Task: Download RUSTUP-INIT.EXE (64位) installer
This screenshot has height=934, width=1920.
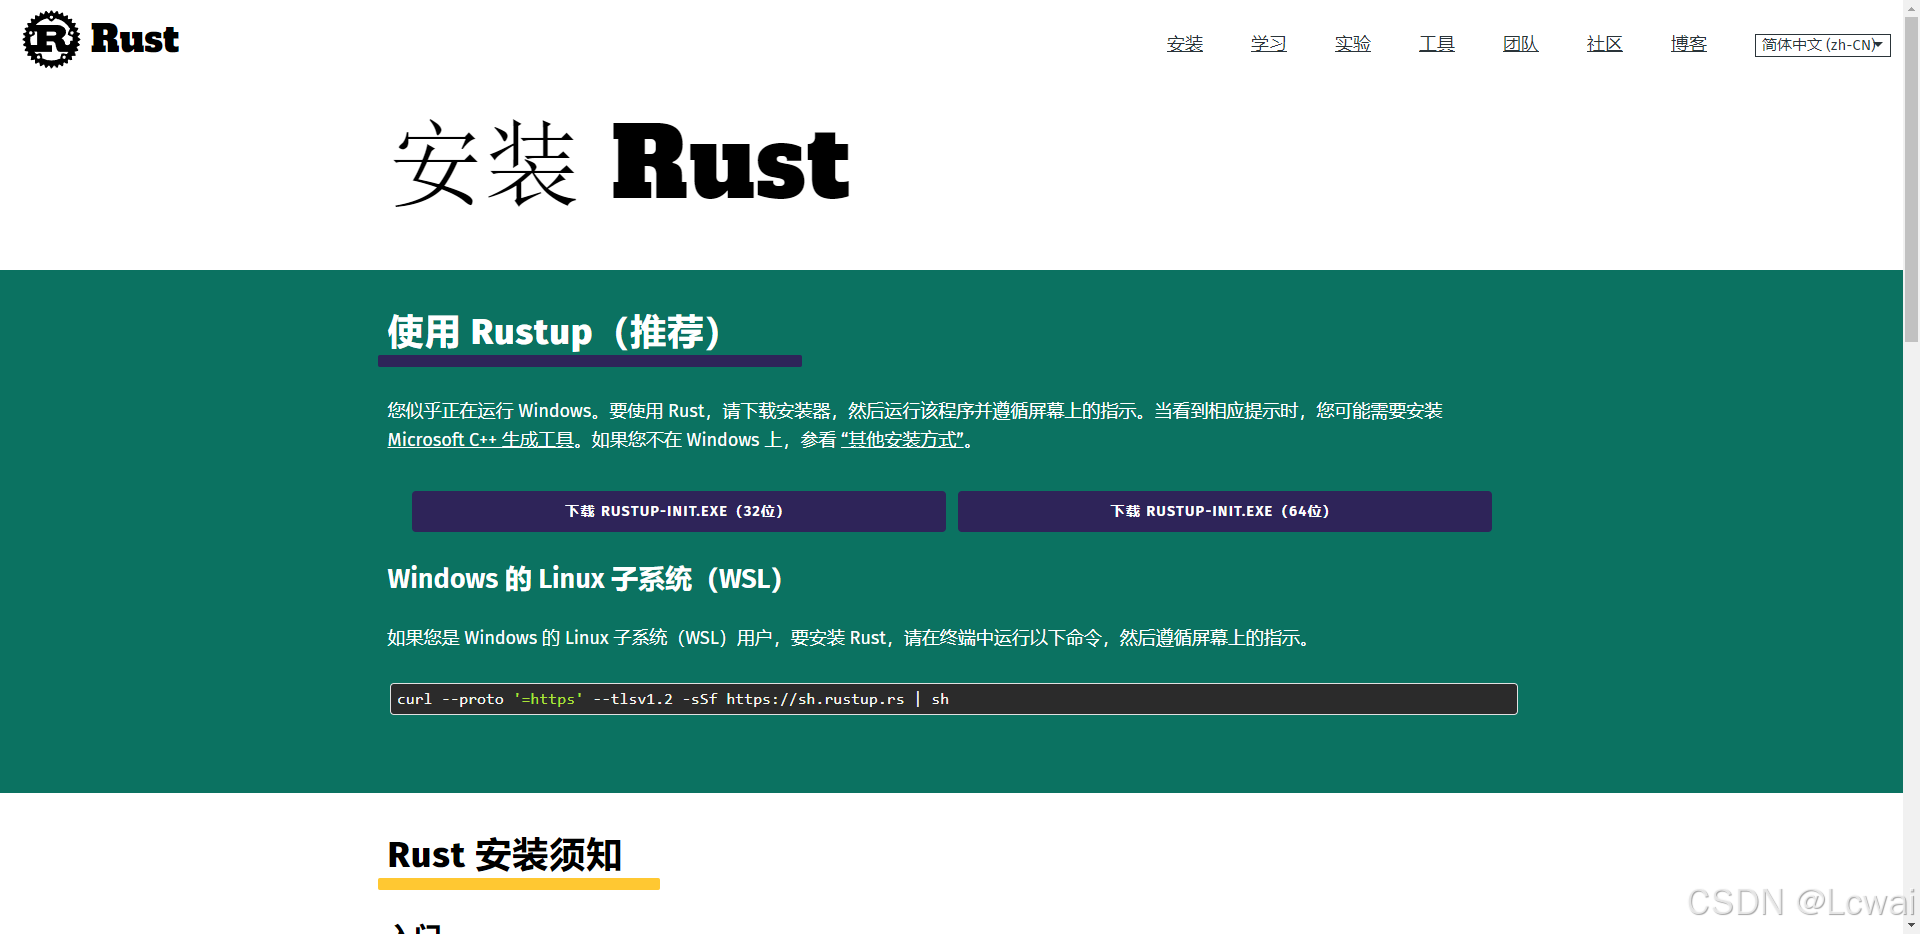Action: pos(1225,511)
